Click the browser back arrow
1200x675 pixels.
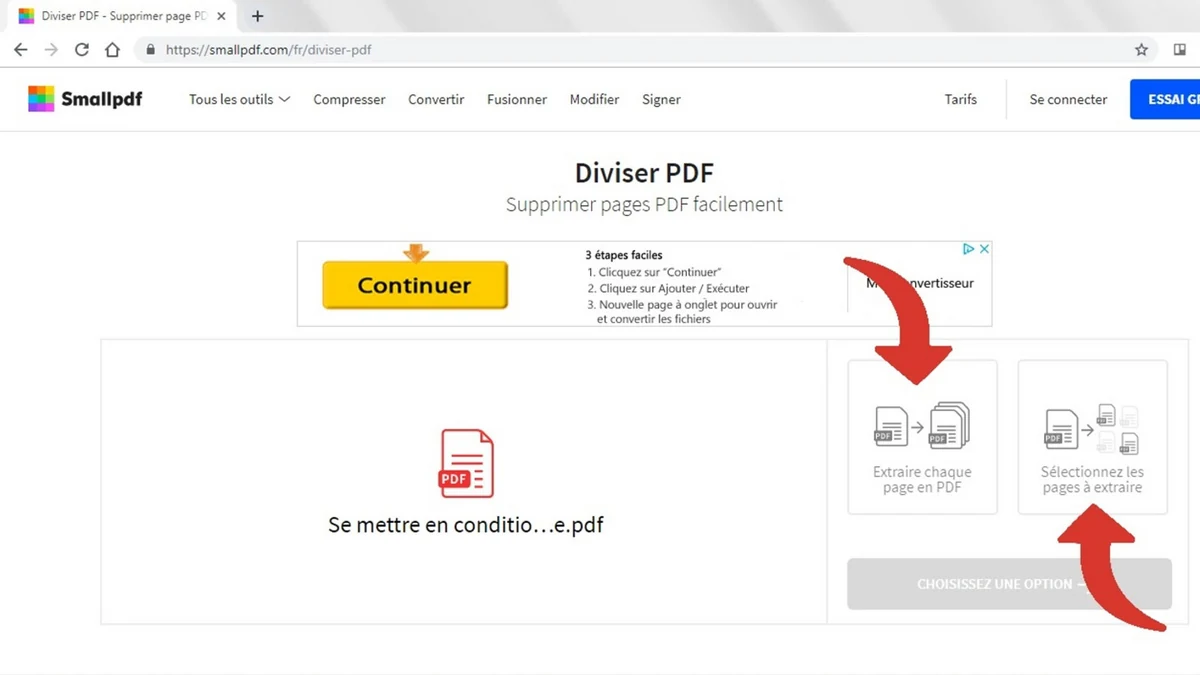20,48
